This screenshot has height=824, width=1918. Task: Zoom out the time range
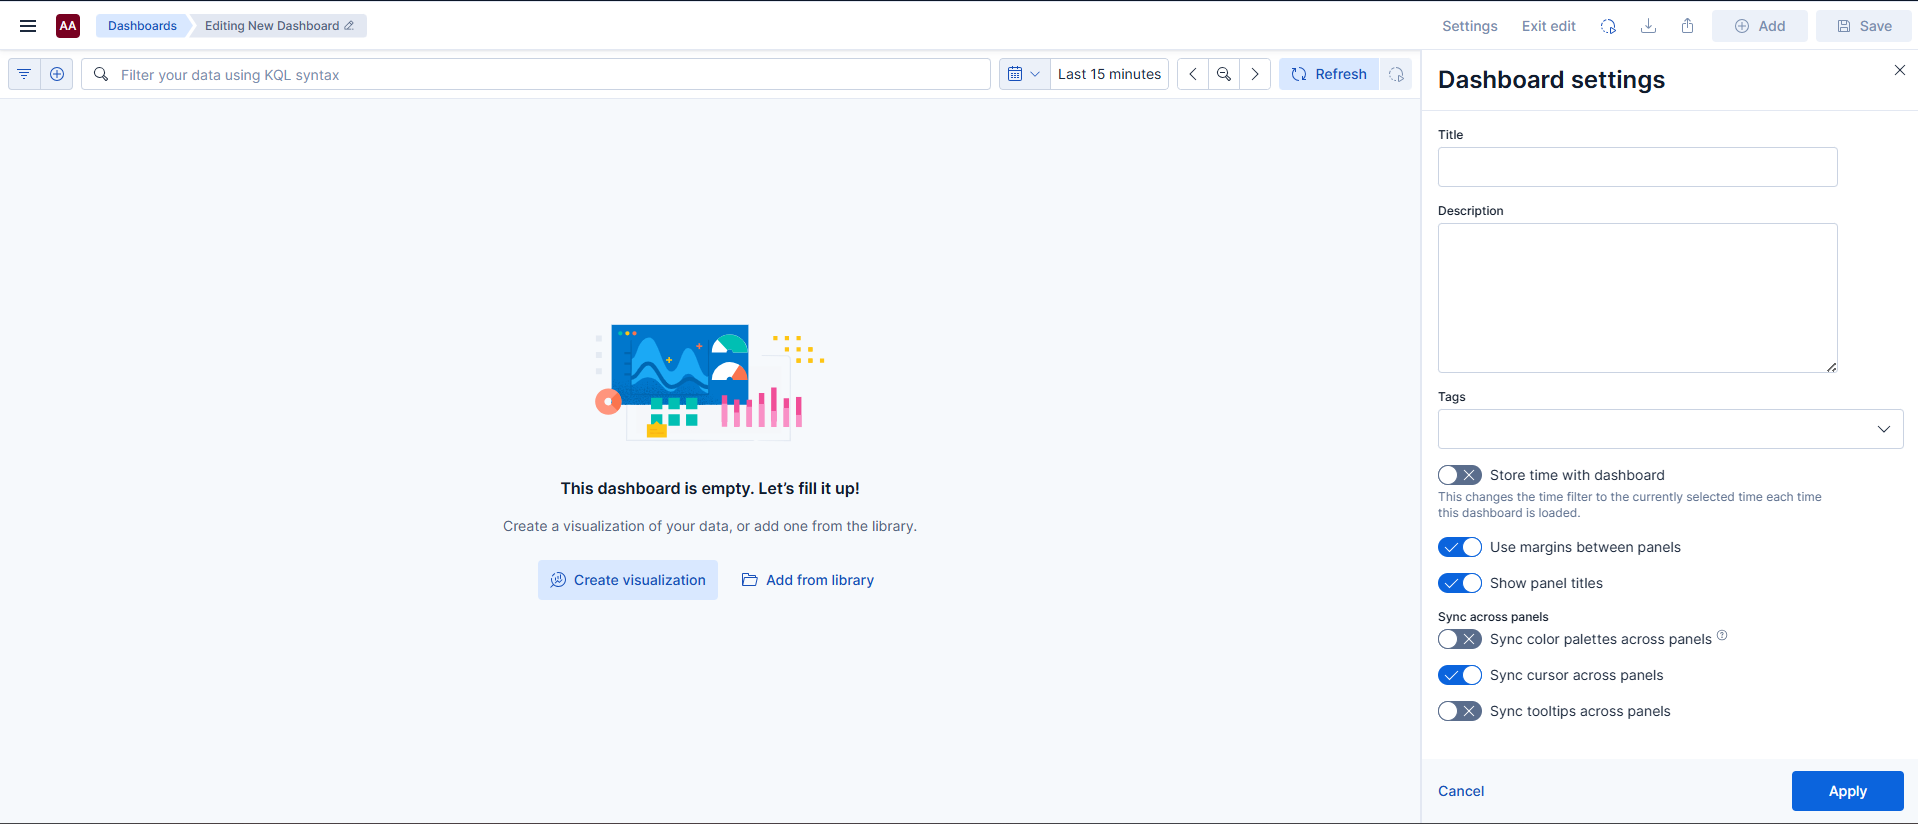1224,74
